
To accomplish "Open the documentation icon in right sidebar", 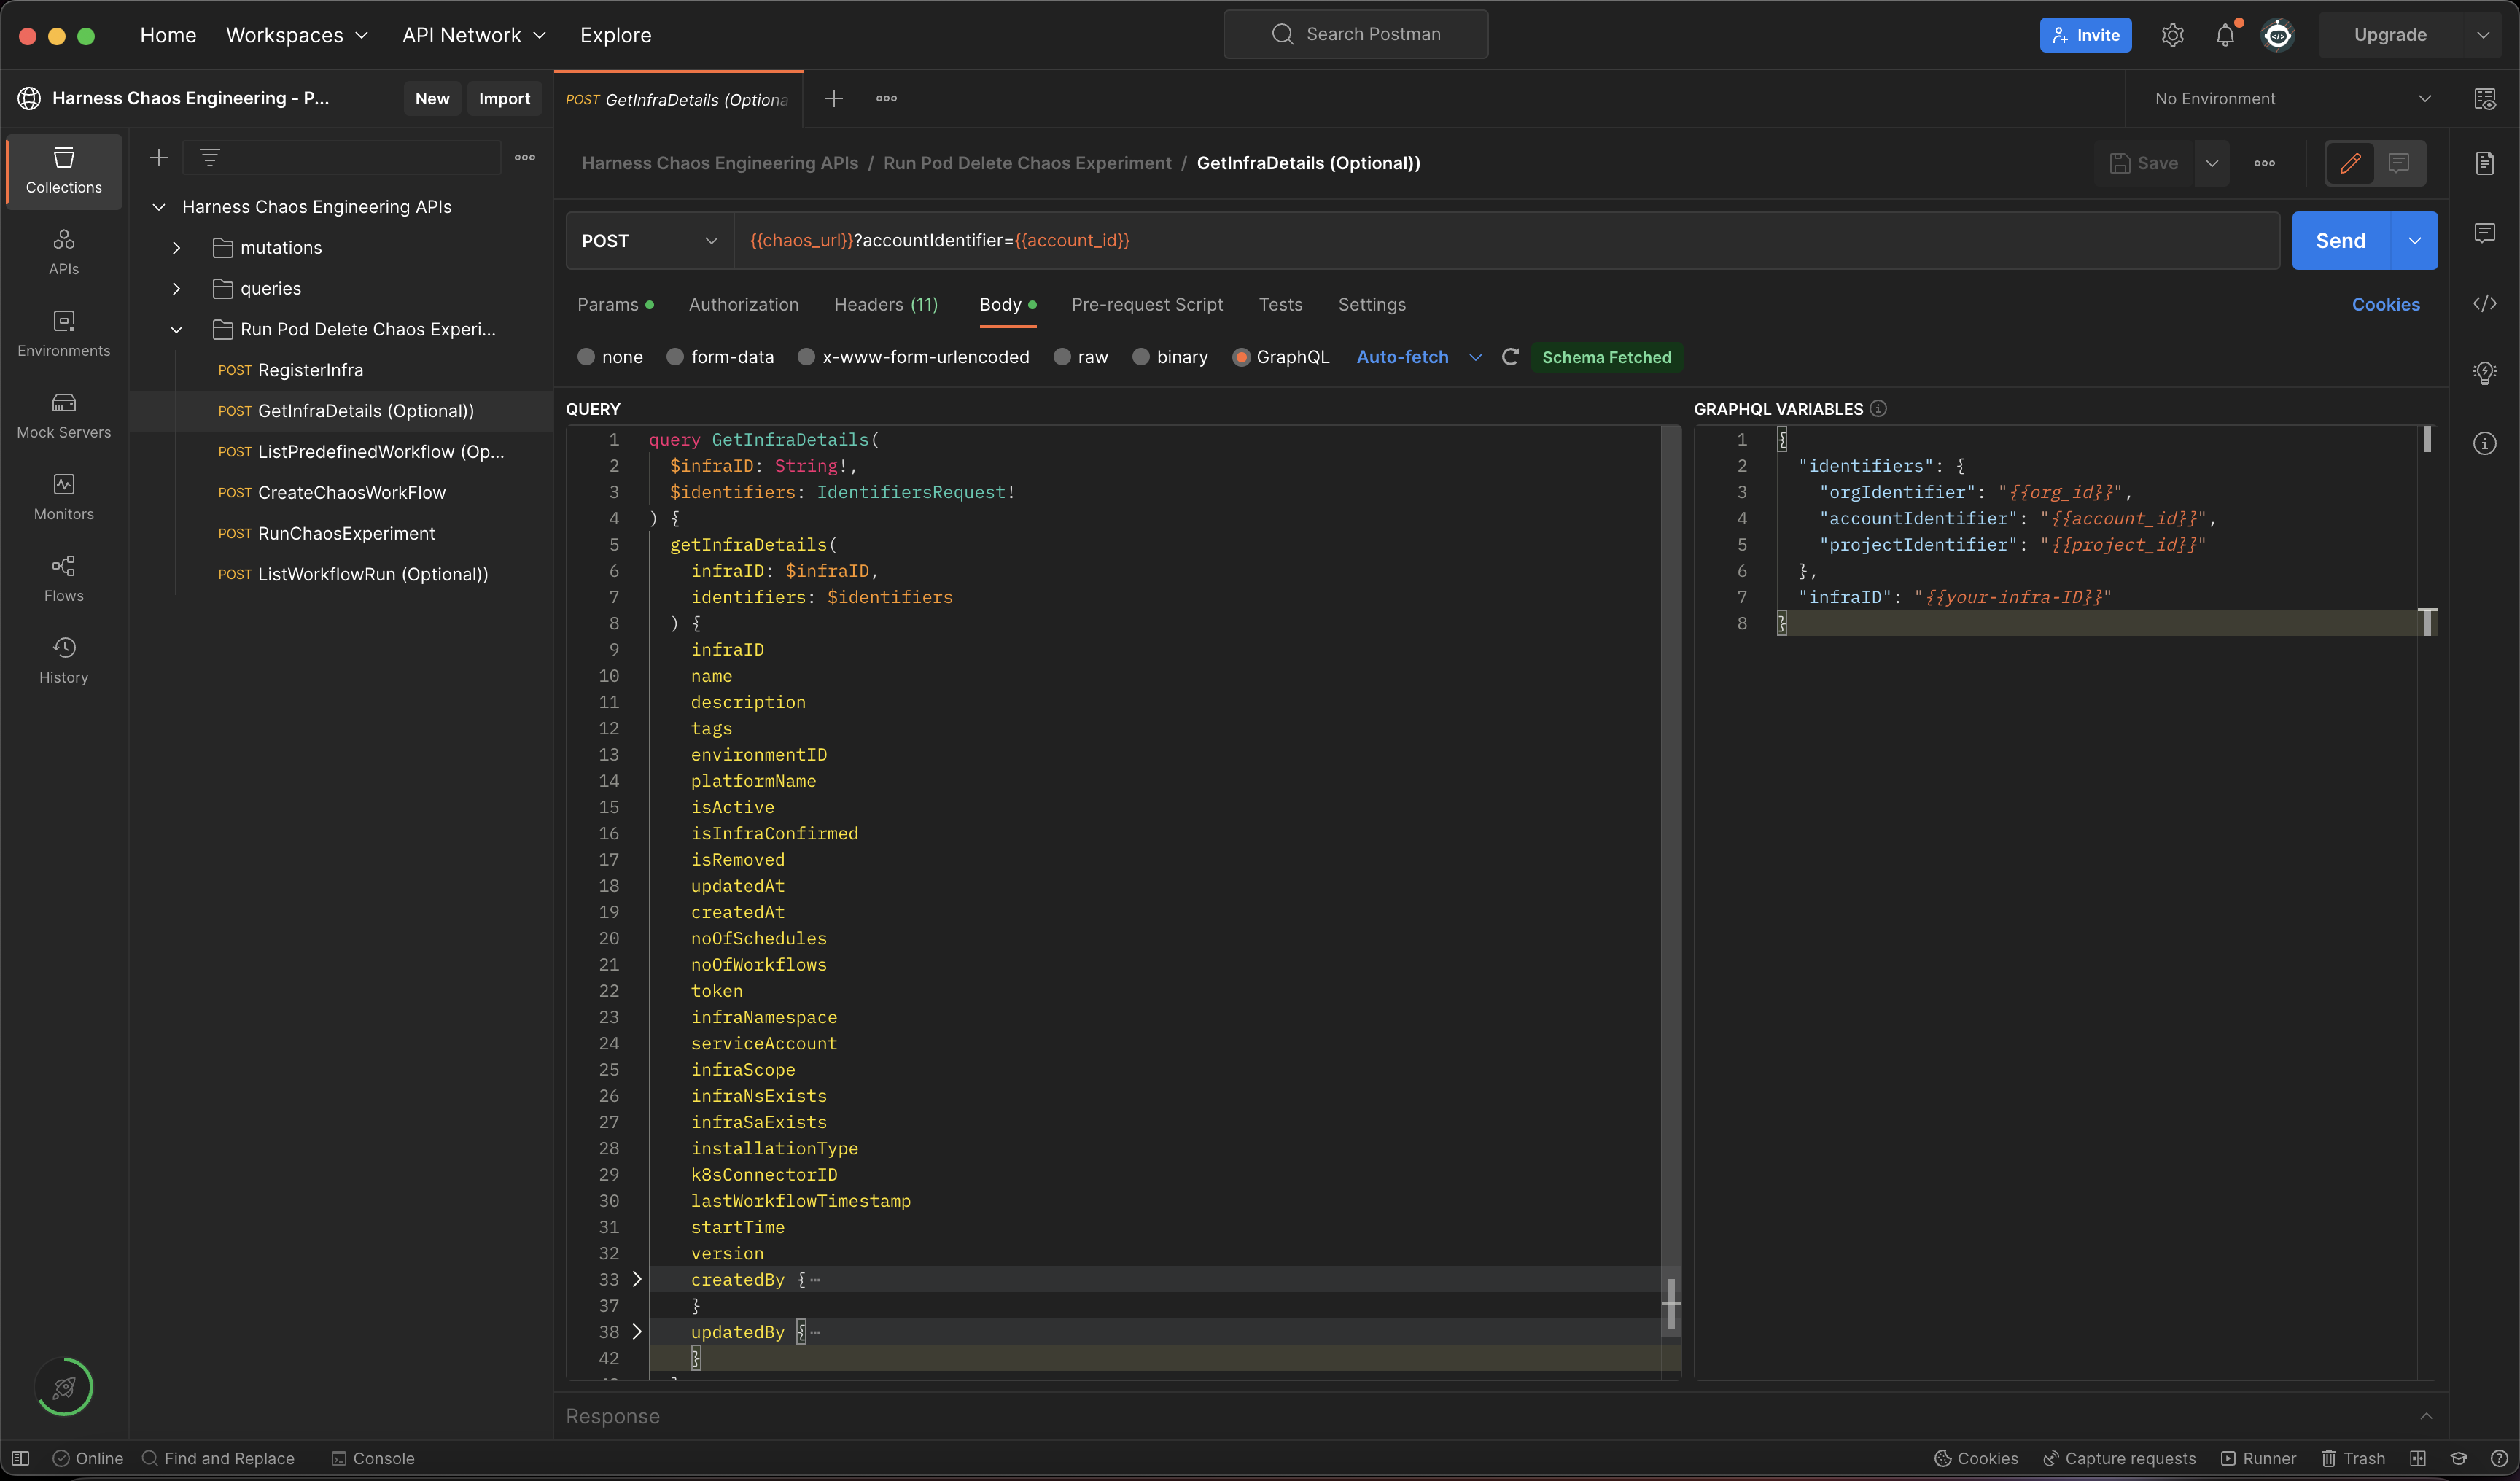I will [x=2485, y=163].
